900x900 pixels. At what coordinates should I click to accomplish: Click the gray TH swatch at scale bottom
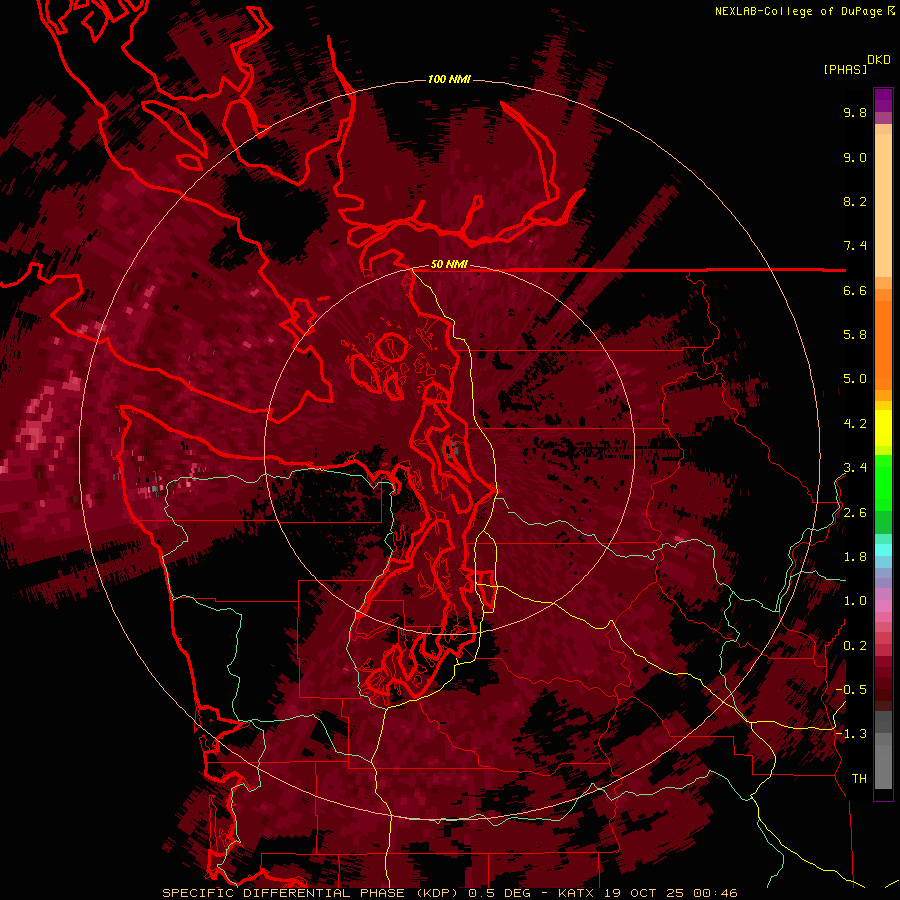883,761
